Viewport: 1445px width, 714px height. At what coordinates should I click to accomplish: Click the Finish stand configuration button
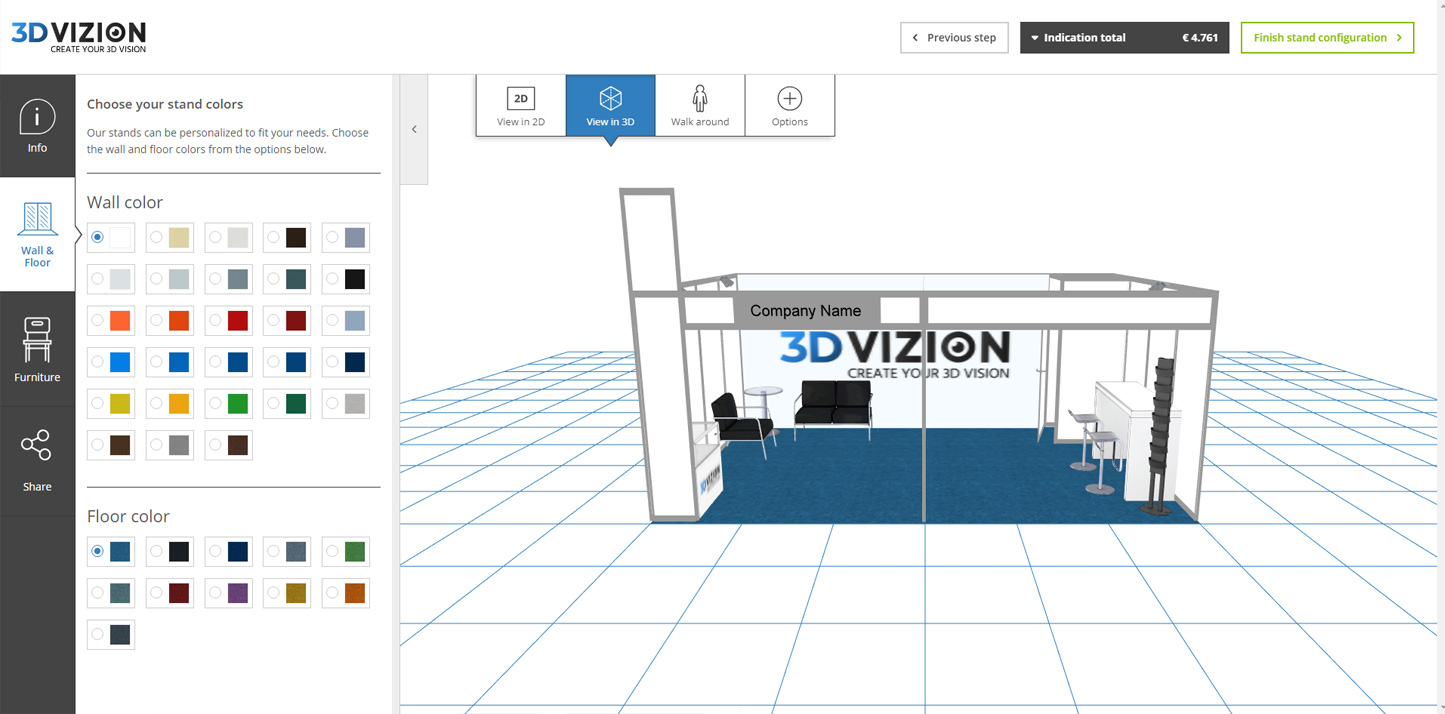[1326, 38]
